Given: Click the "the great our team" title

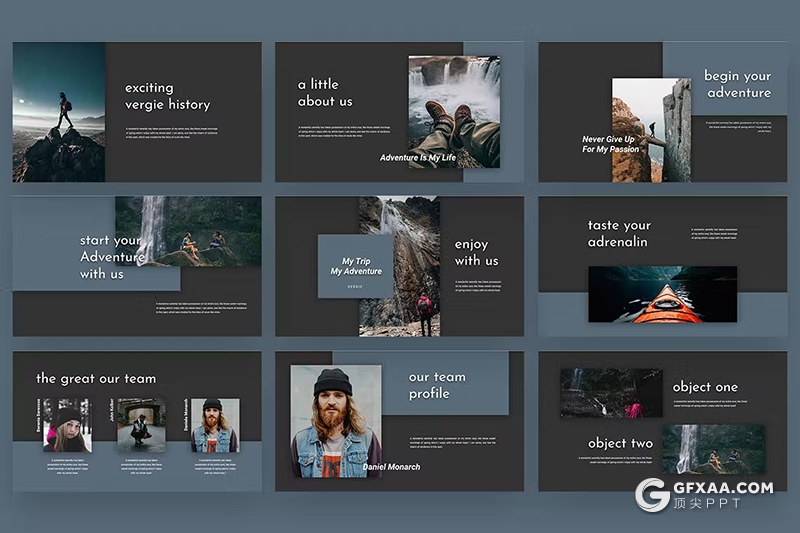Looking at the screenshot, I should (96, 378).
